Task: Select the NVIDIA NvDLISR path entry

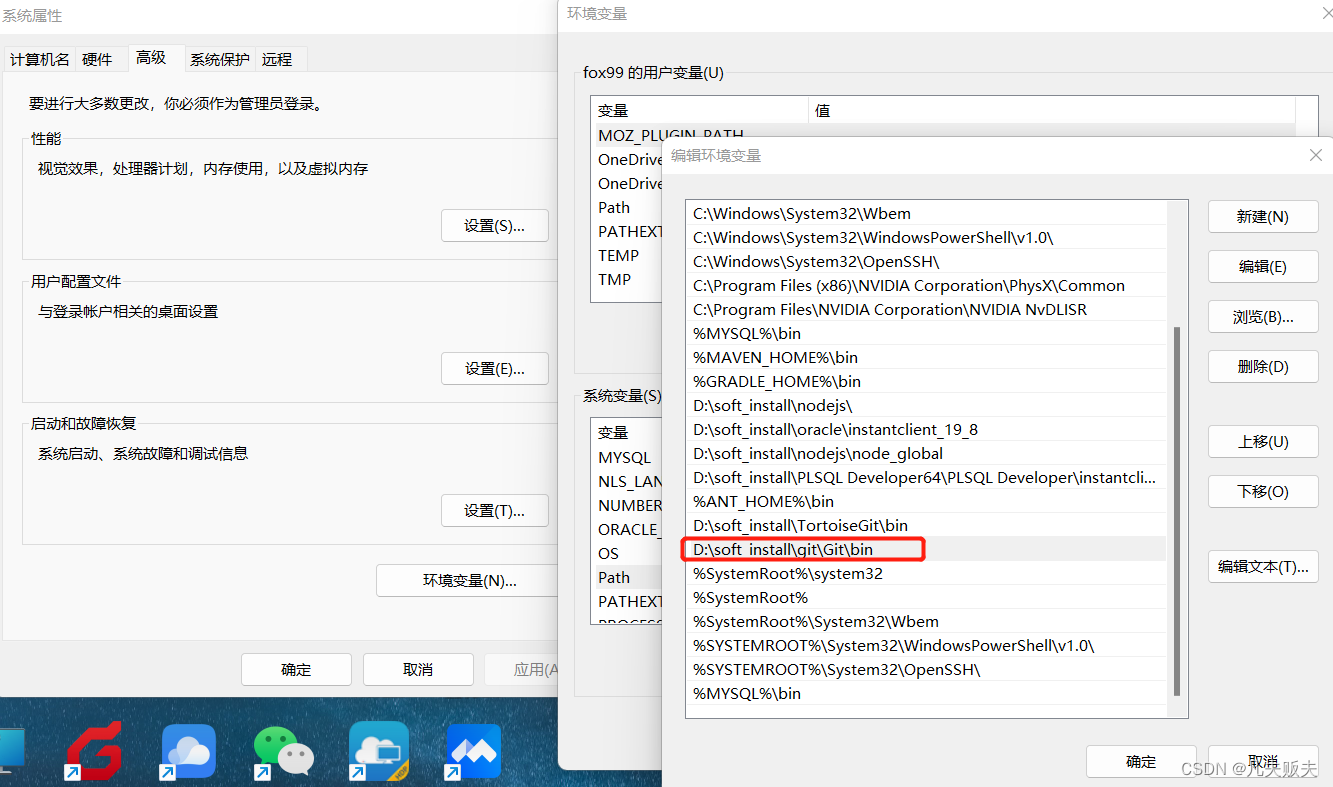Action: (926, 309)
